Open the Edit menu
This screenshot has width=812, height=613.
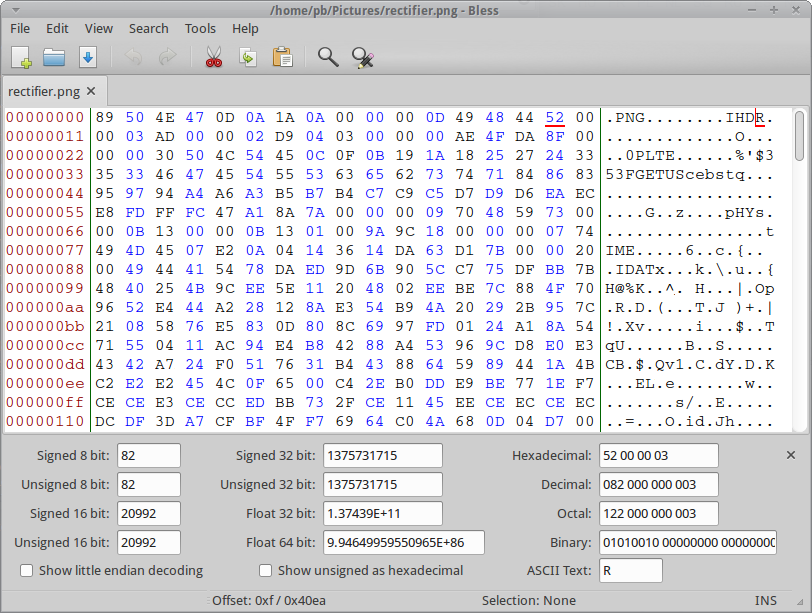(x=57, y=29)
